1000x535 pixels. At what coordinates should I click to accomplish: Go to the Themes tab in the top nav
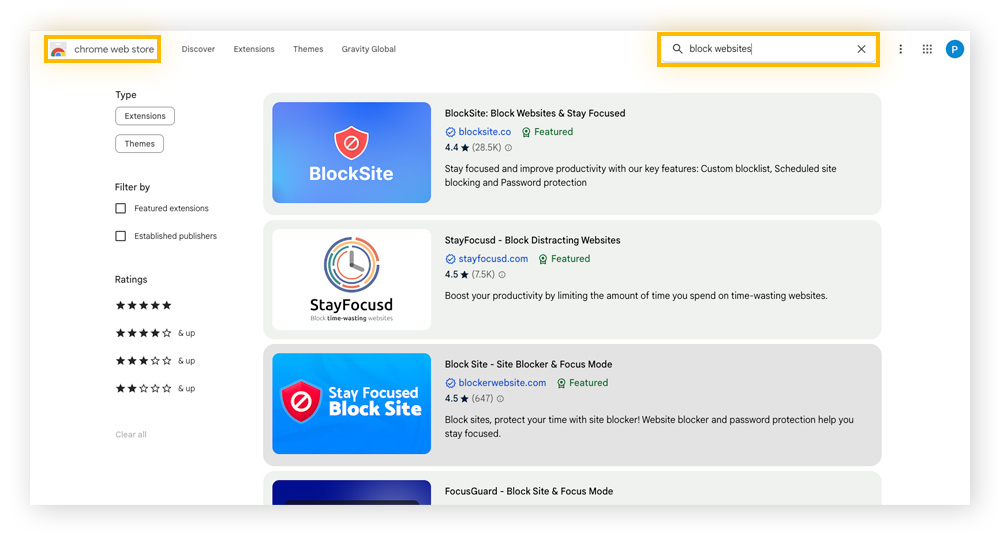pyautogui.click(x=308, y=49)
